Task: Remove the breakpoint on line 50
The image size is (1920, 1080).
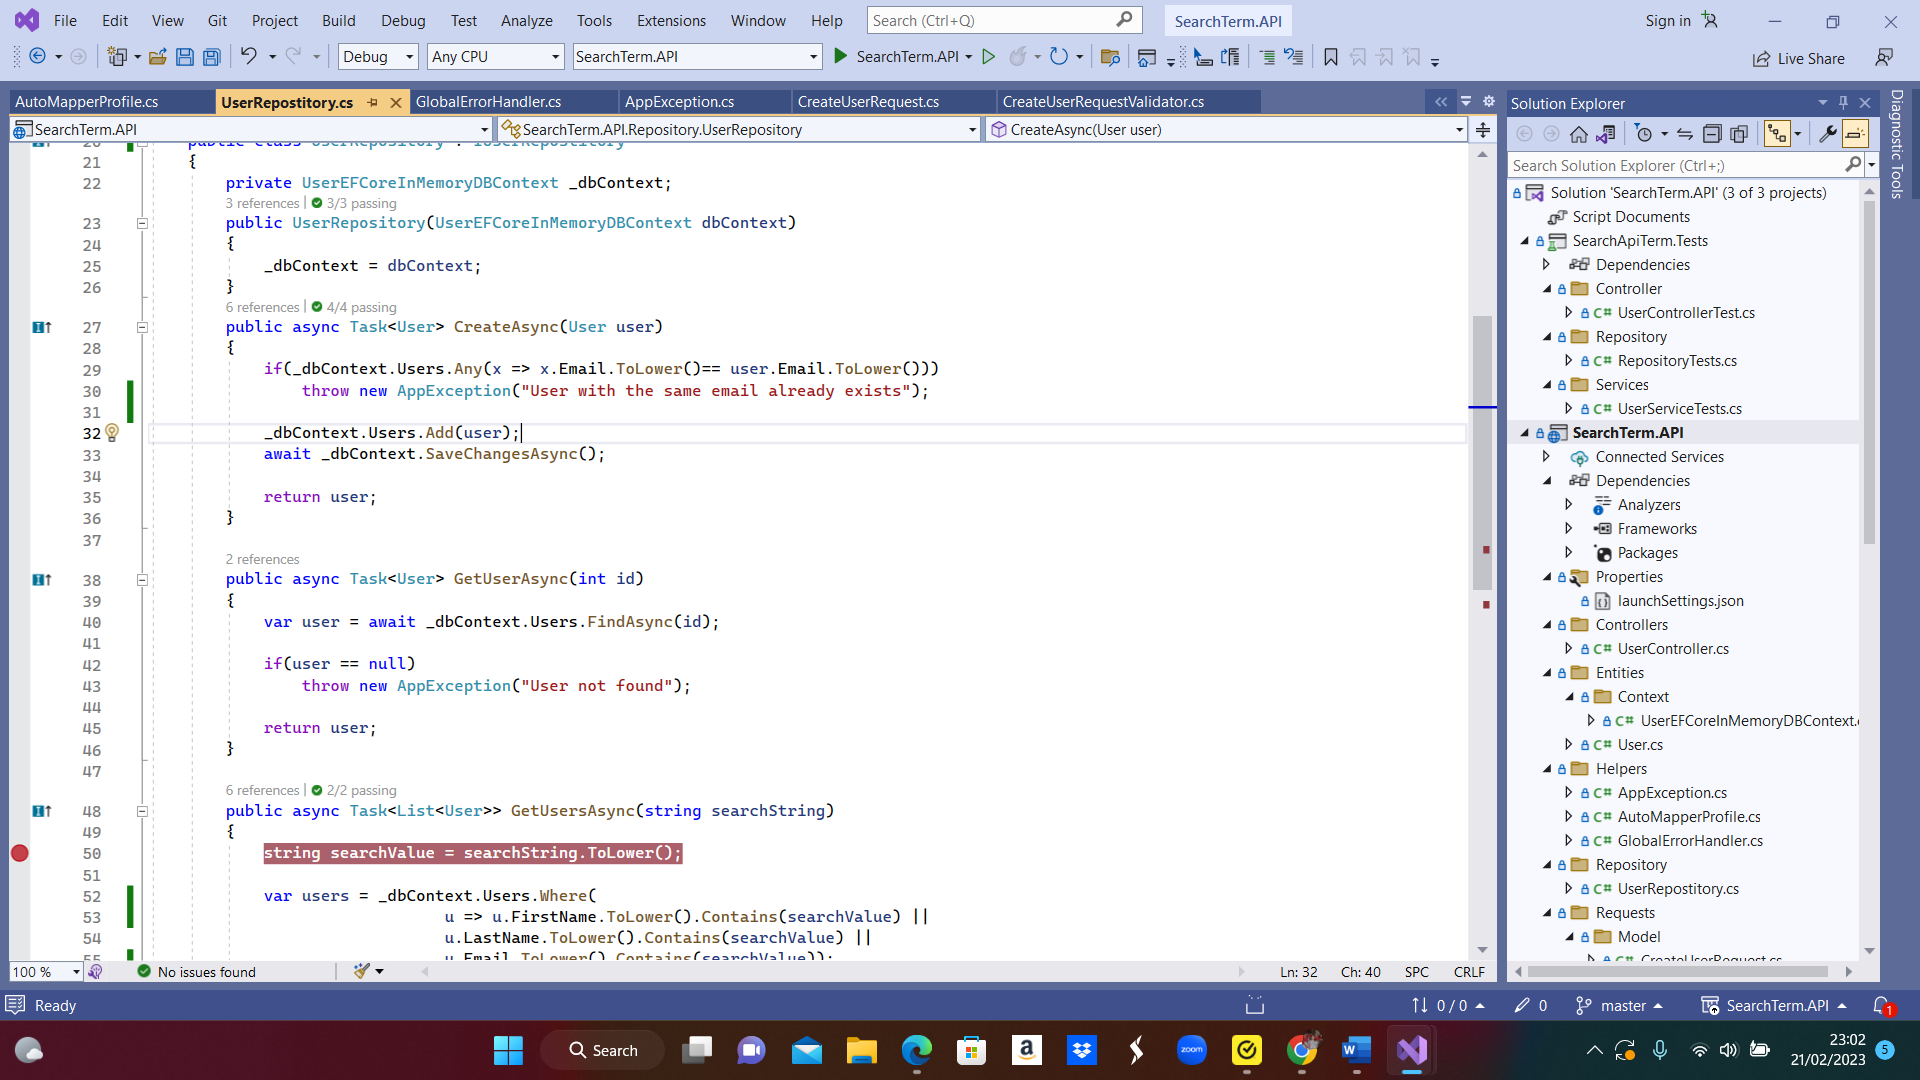Action: [x=20, y=853]
